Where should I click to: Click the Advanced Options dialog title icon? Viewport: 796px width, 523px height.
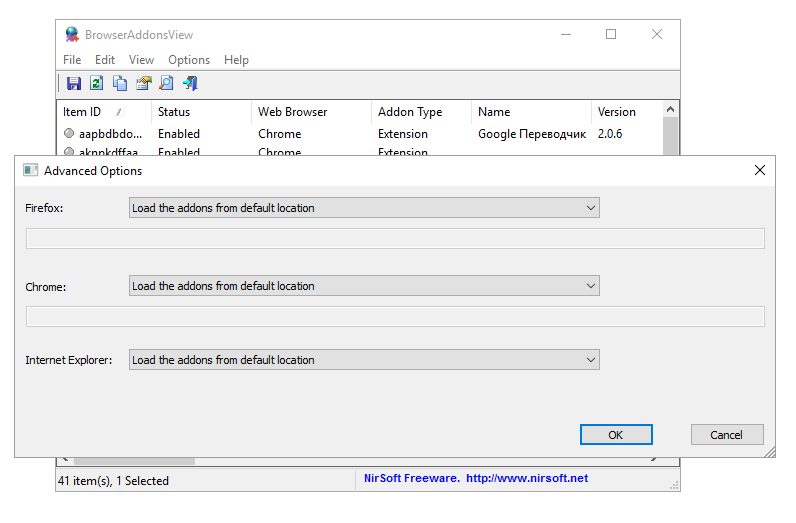tap(30, 170)
